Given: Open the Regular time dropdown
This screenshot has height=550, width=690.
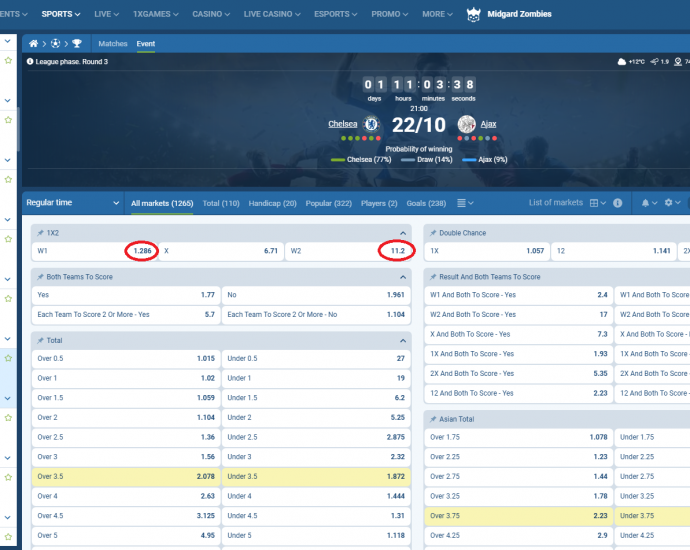Looking at the screenshot, I should coord(73,203).
